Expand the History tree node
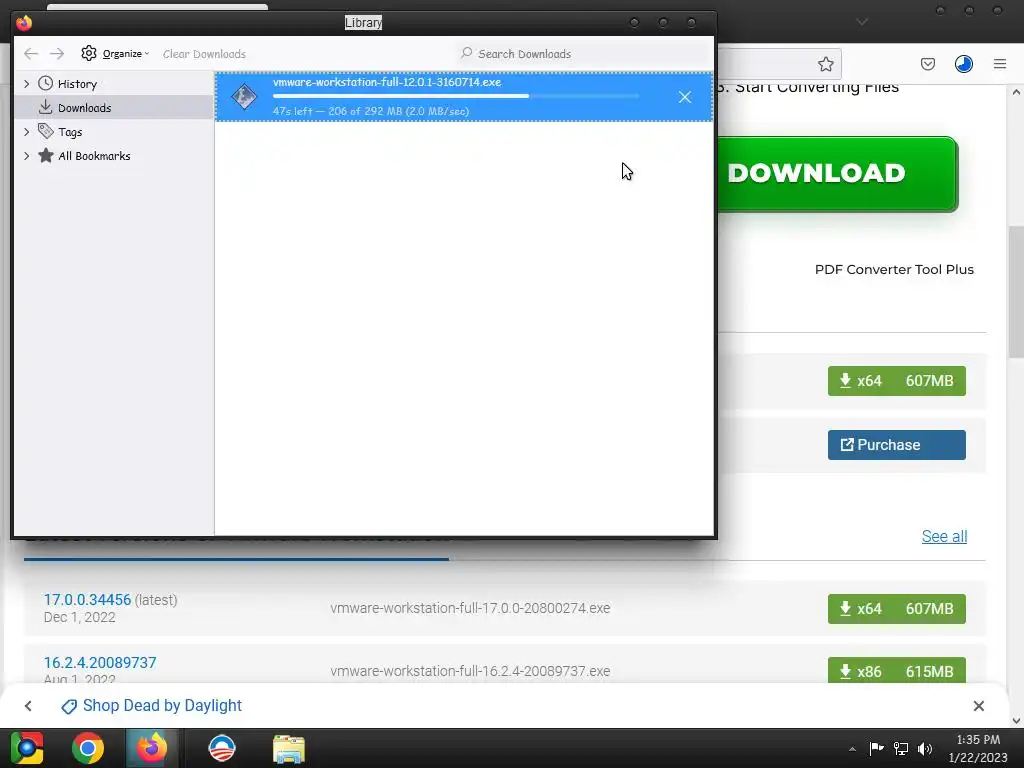 (x=26, y=84)
